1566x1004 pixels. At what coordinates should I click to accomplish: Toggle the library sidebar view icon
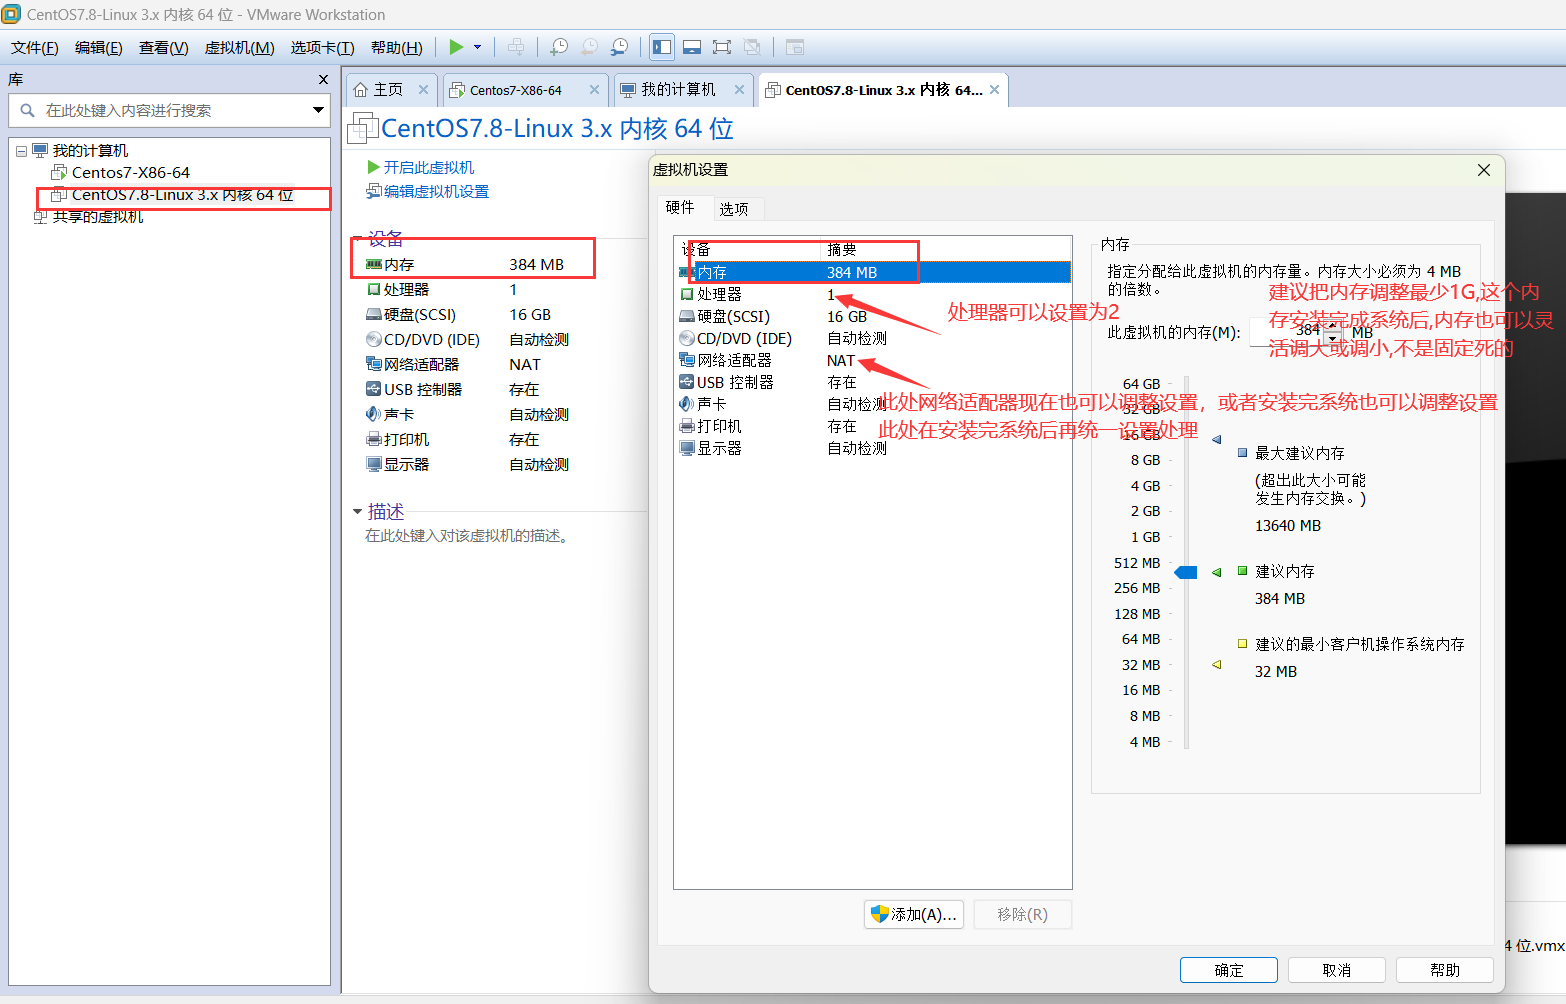pyautogui.click(x=662, y=47)
